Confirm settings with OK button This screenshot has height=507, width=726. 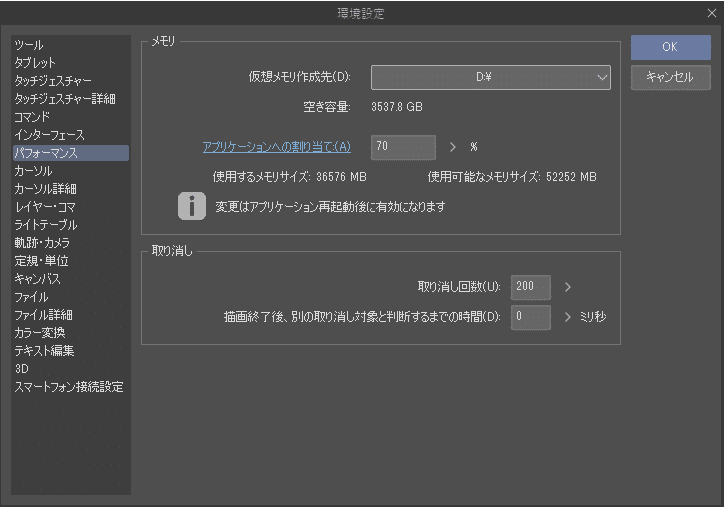670,47
